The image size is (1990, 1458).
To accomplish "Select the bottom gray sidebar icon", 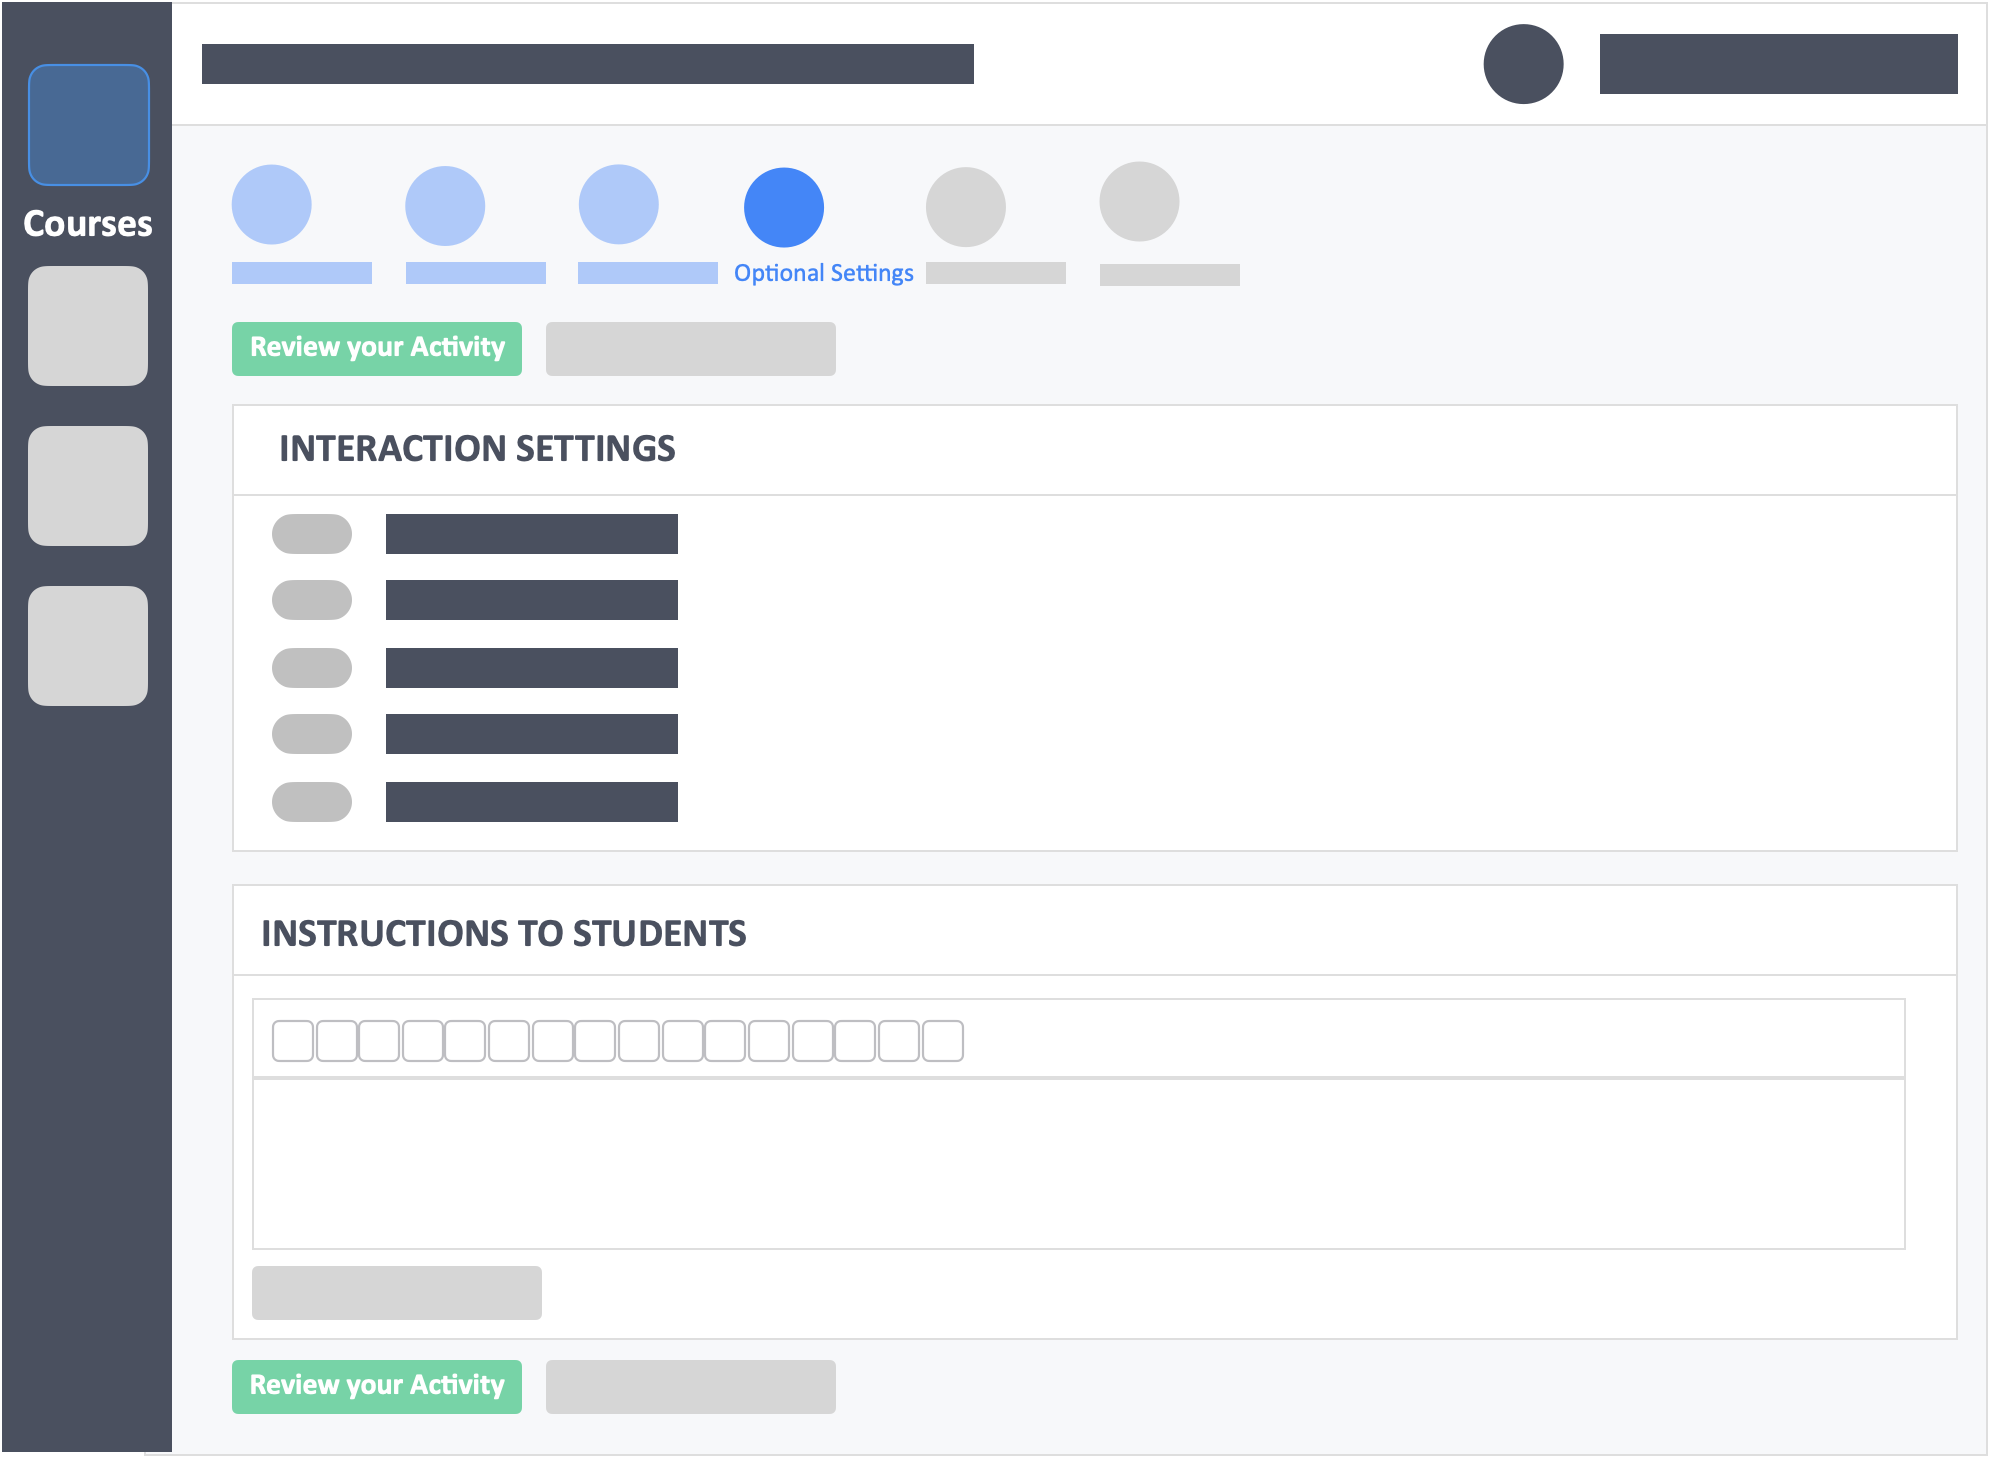I will pos(88,646).
